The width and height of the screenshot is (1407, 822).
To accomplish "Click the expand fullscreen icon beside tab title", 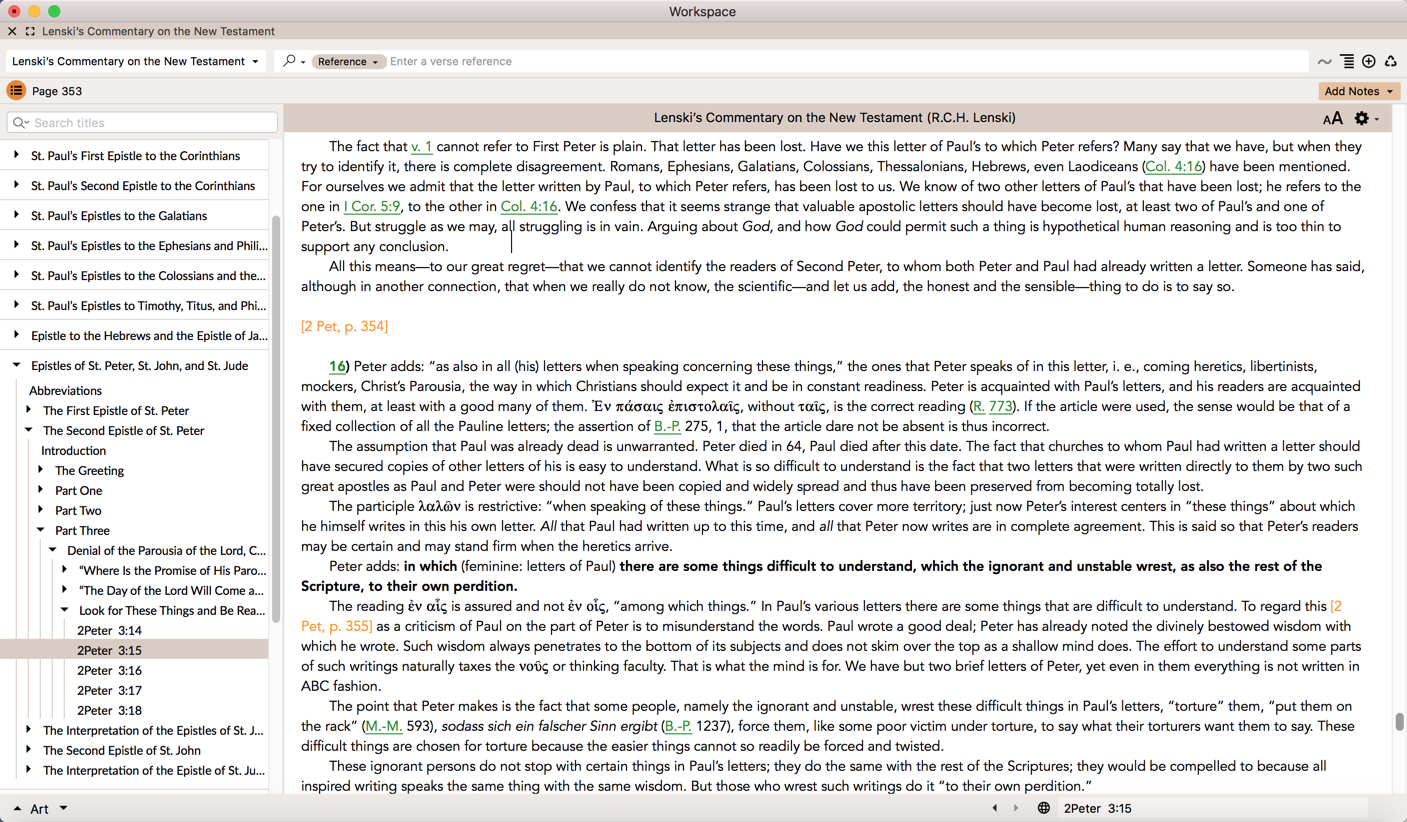I will 30,31.
